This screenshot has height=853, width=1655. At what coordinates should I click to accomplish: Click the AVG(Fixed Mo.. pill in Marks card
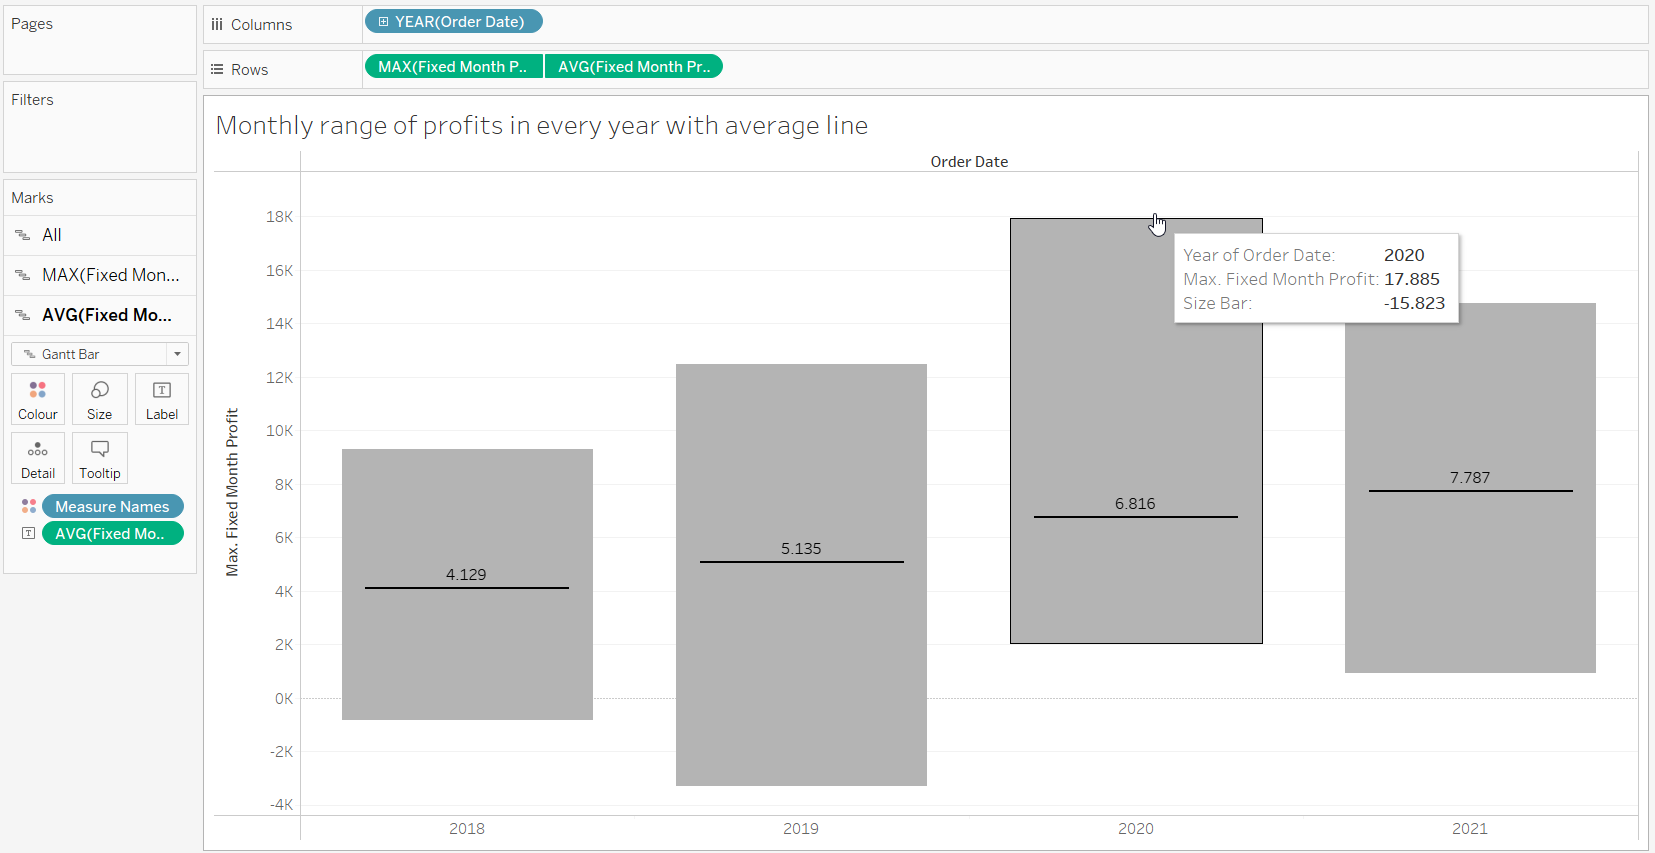(x=113, y=533)
